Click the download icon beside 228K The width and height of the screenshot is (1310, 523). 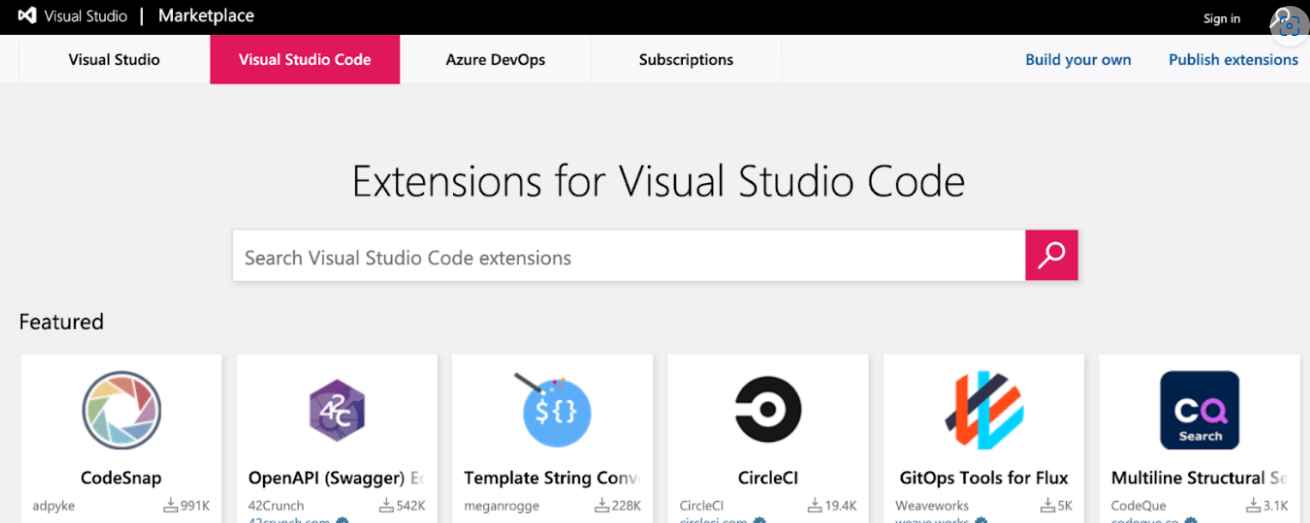pos(602,505)
